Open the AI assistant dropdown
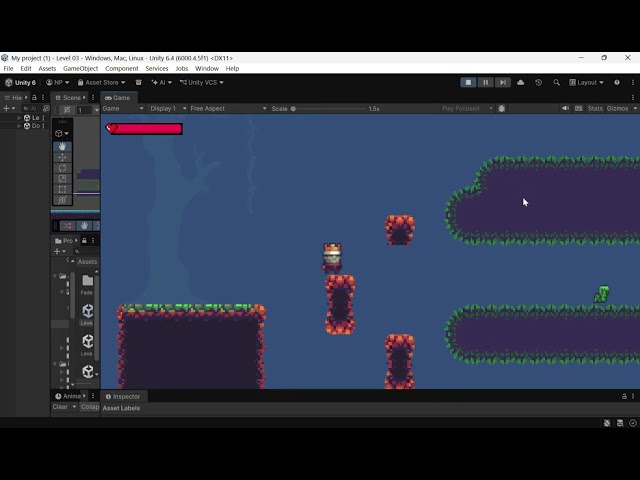The width and height of the screenshot is (640, 480). pyautogui.click(x=162, y=82)
